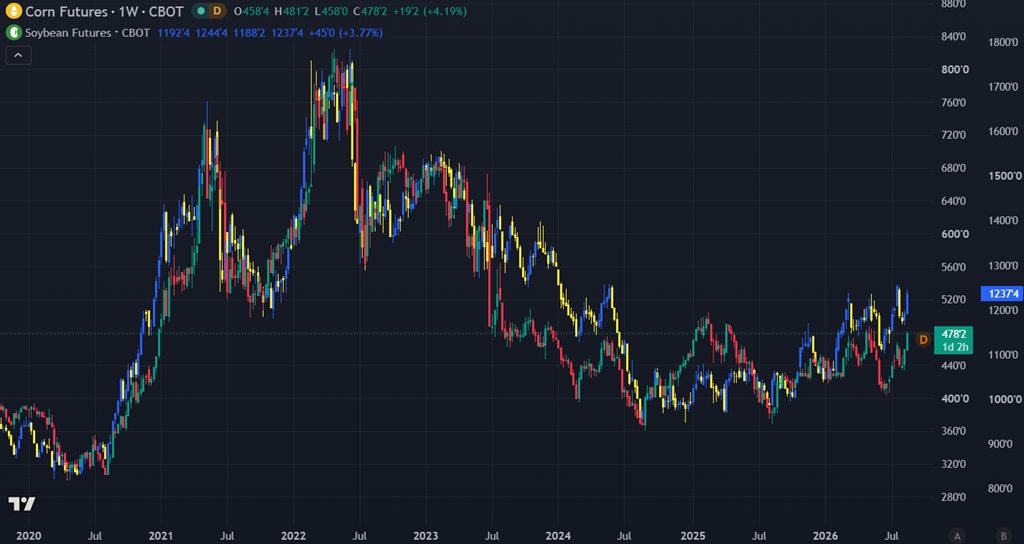
Task: Click the green Soybean Futures symbol icon
Action: 13,33
